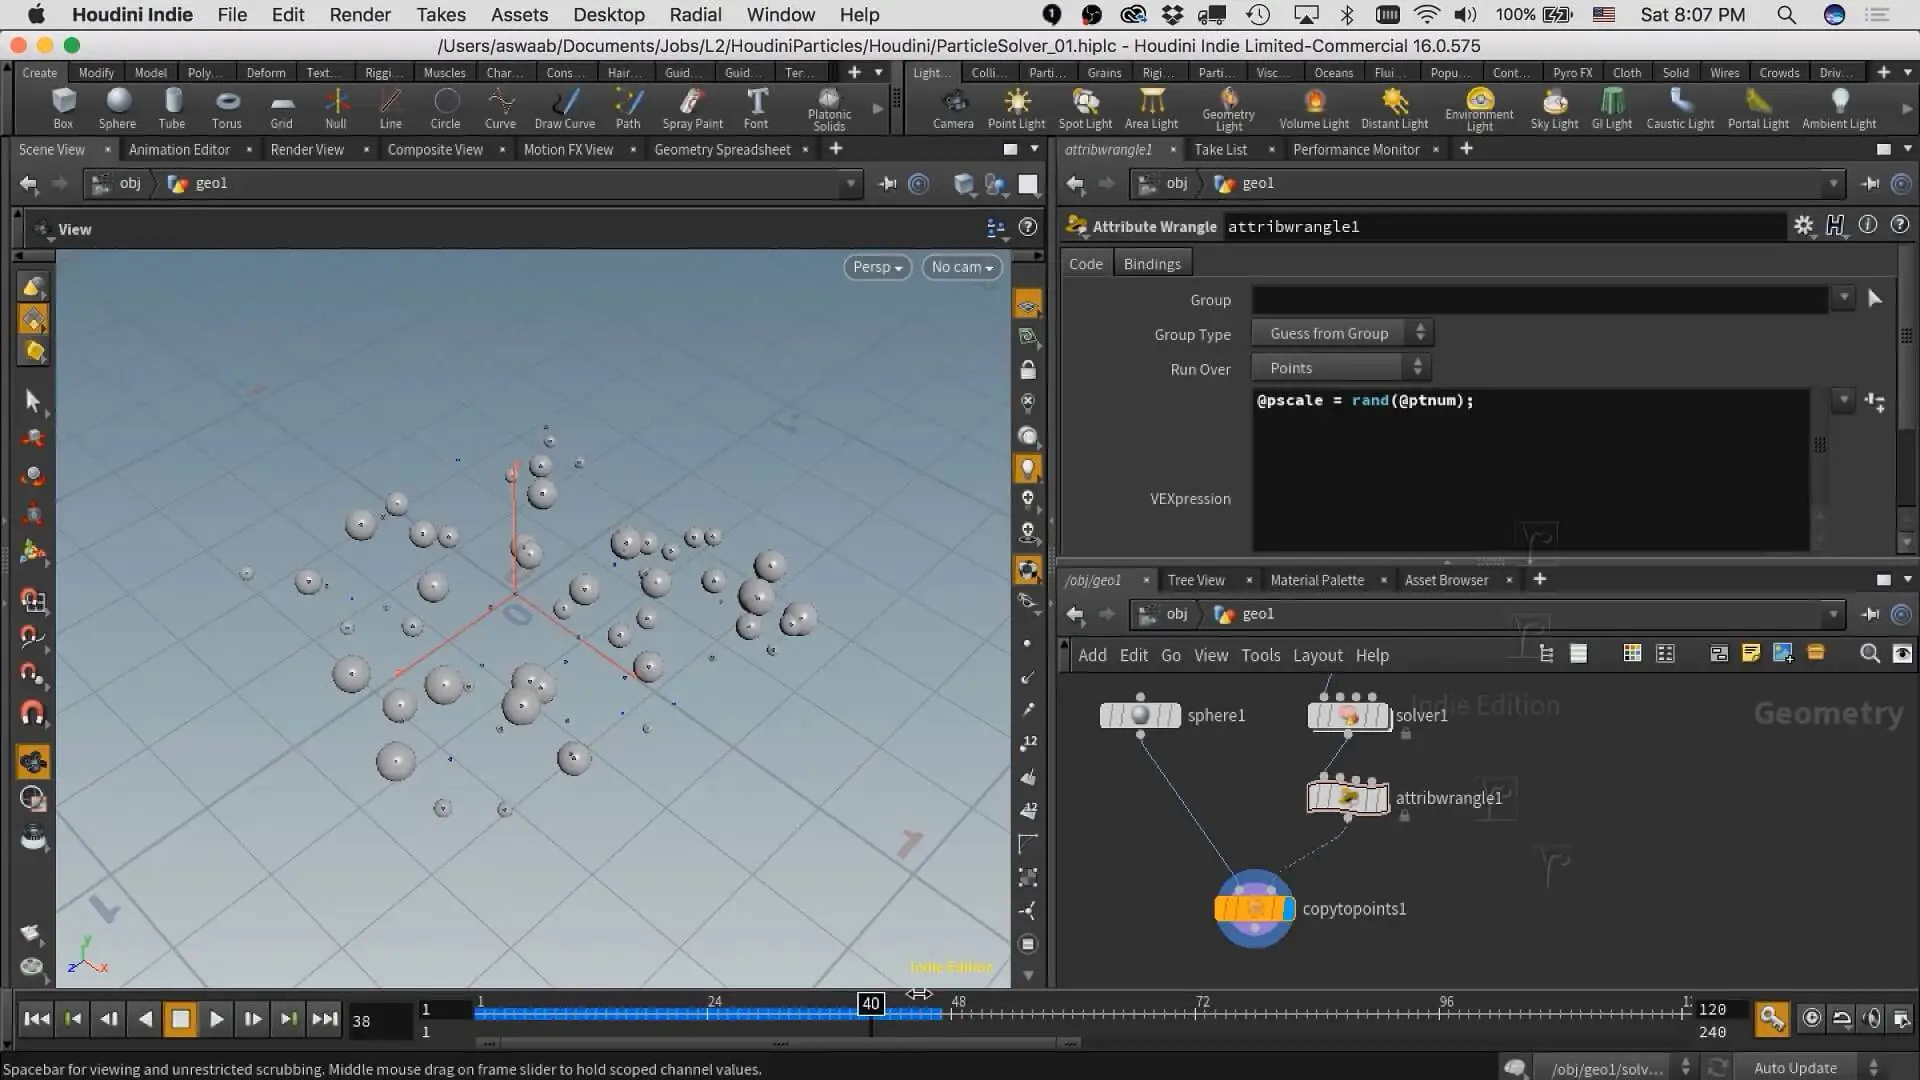Choose the Spray Paint tool
The width and height of the screenshot is (1920, 1080).
tap(692, 108)
